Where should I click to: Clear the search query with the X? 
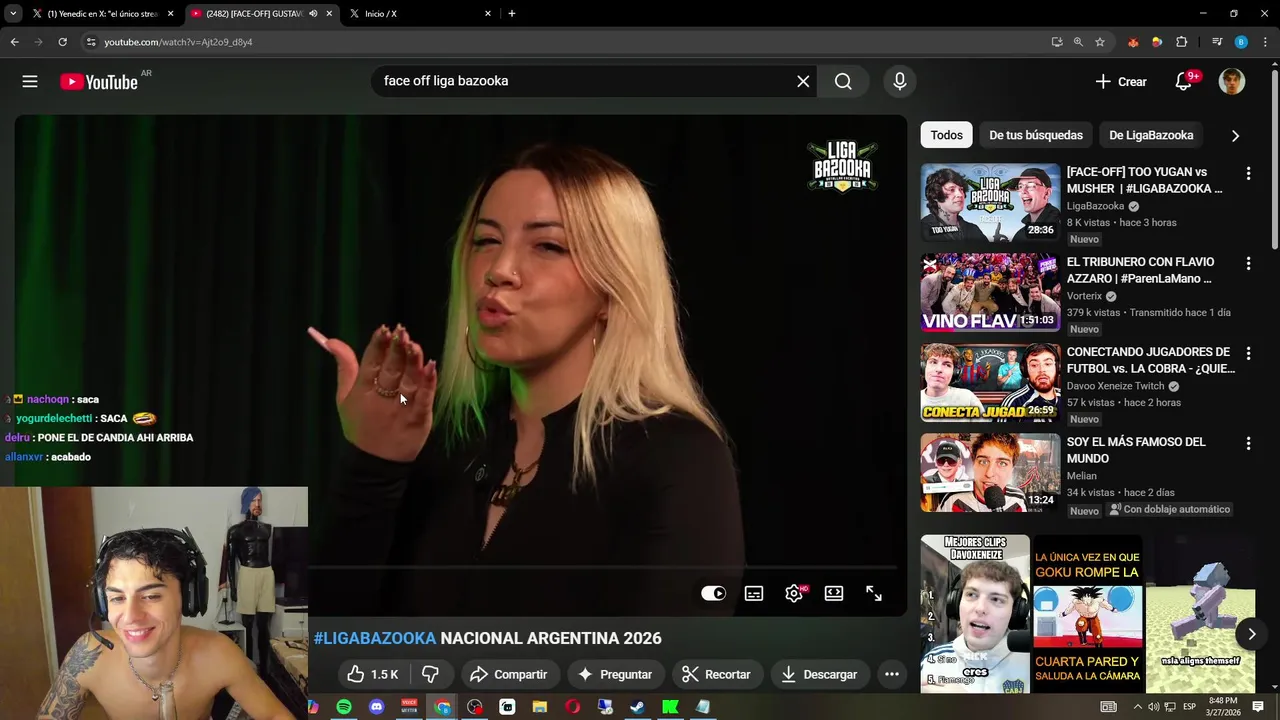pos(803,81)
